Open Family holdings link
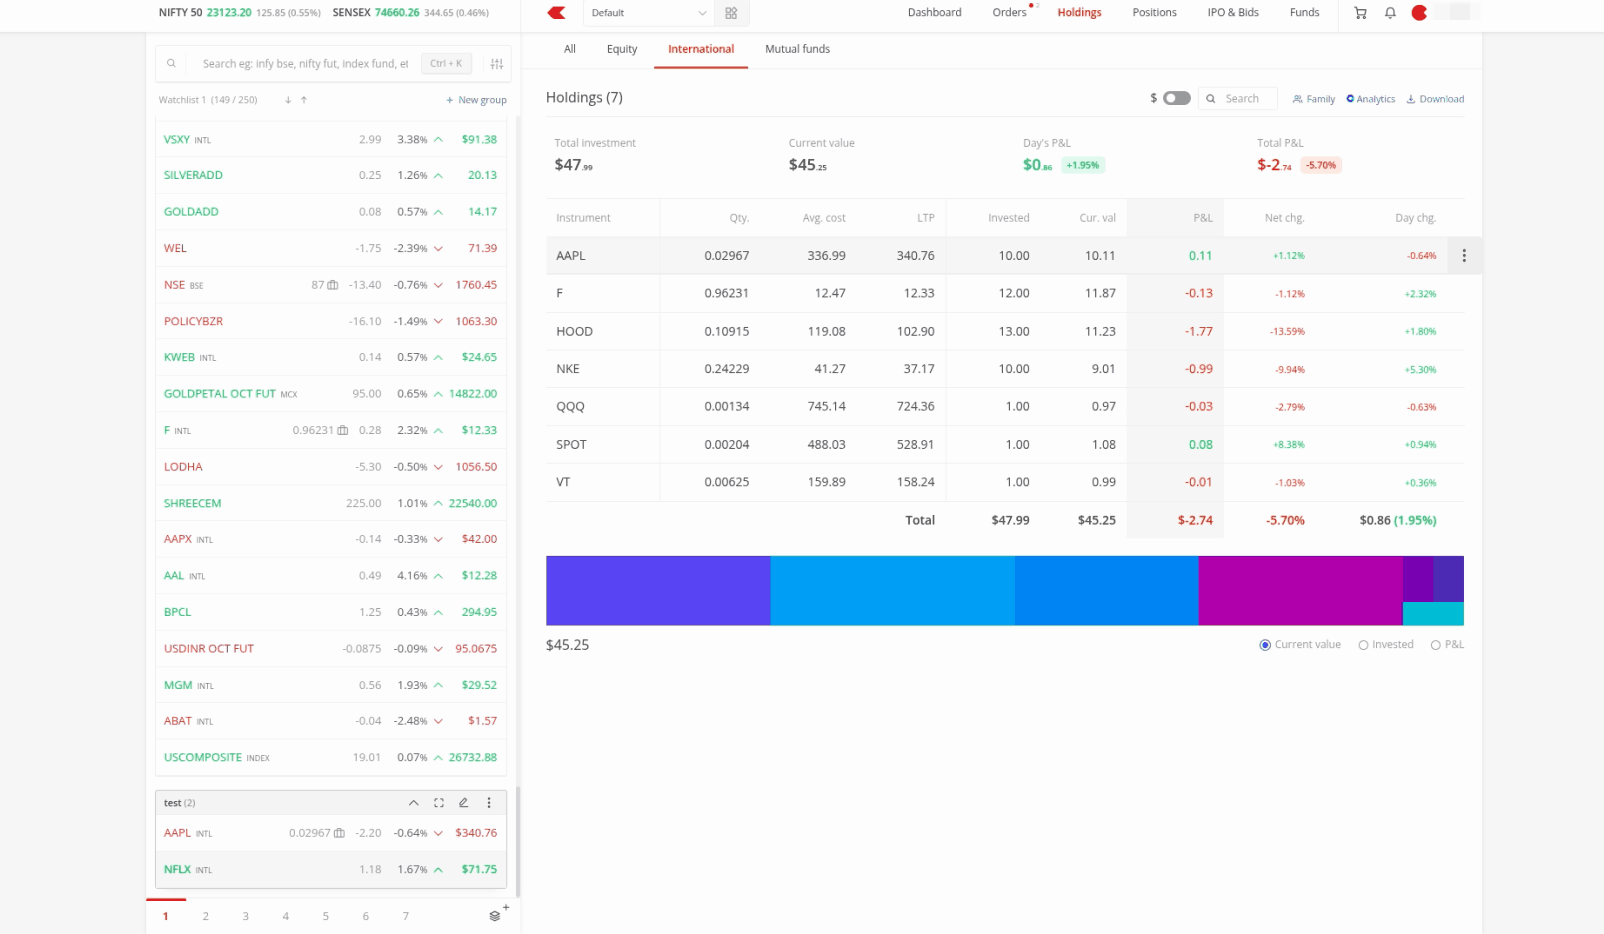1604x934 pixels. (x=1313, y=99)
